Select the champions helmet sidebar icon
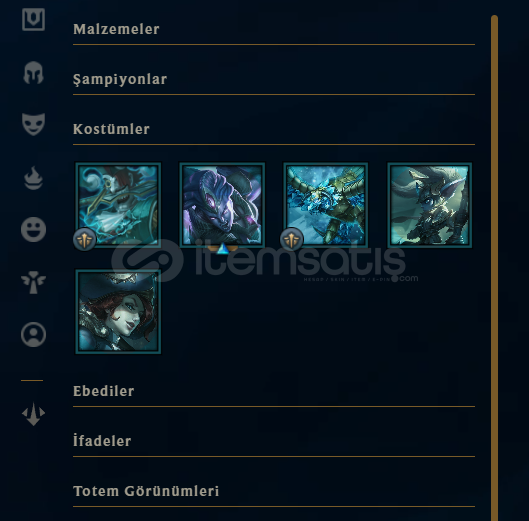 (x=33, y=73)
